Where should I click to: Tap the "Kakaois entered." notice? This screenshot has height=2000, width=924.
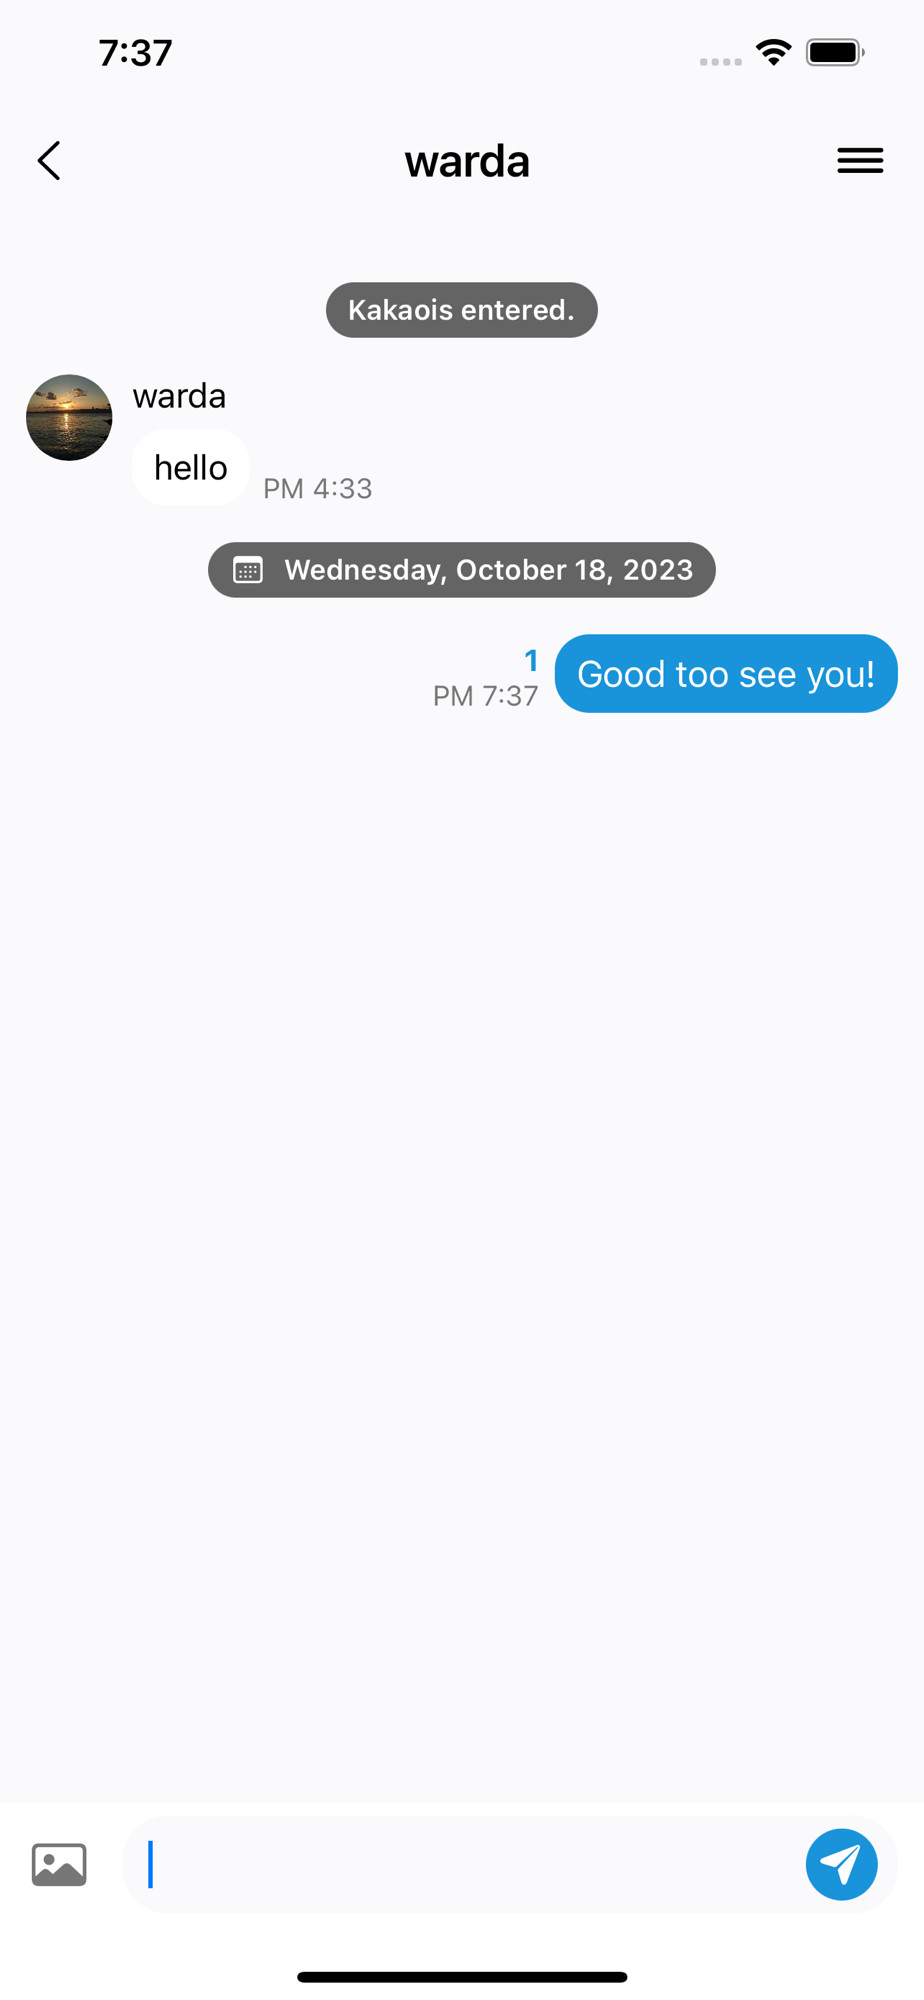tap(462, 310)
